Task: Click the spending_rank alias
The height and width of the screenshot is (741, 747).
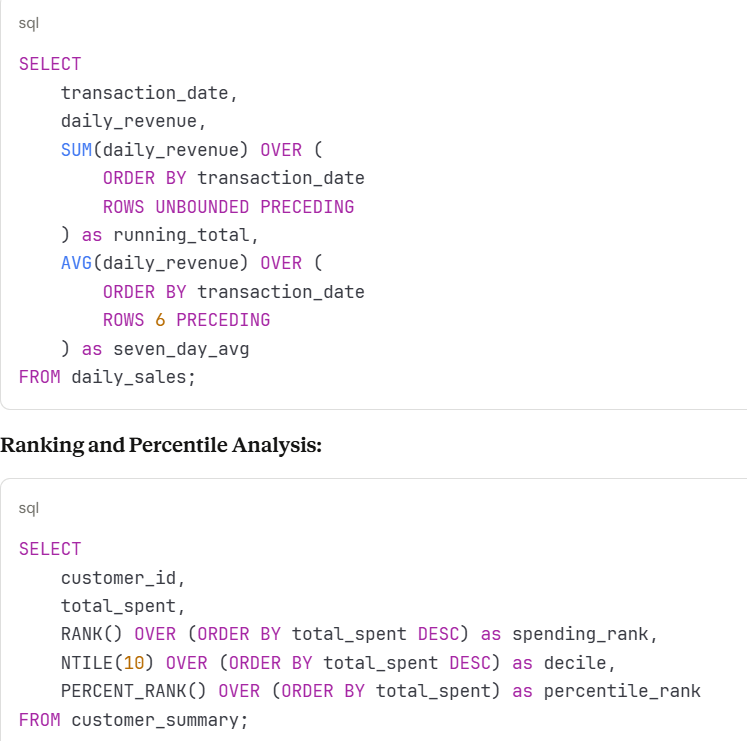Action: 585,634
